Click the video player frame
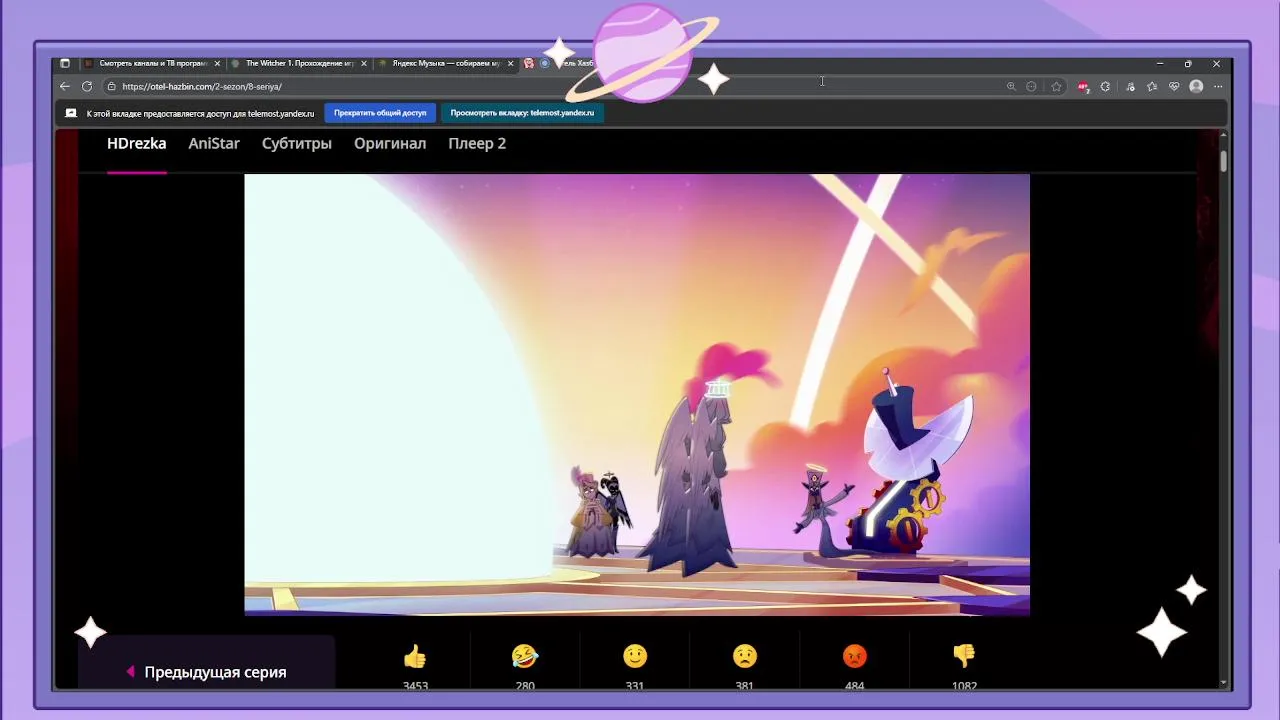Screen dimensions: 1280x720 637,395
